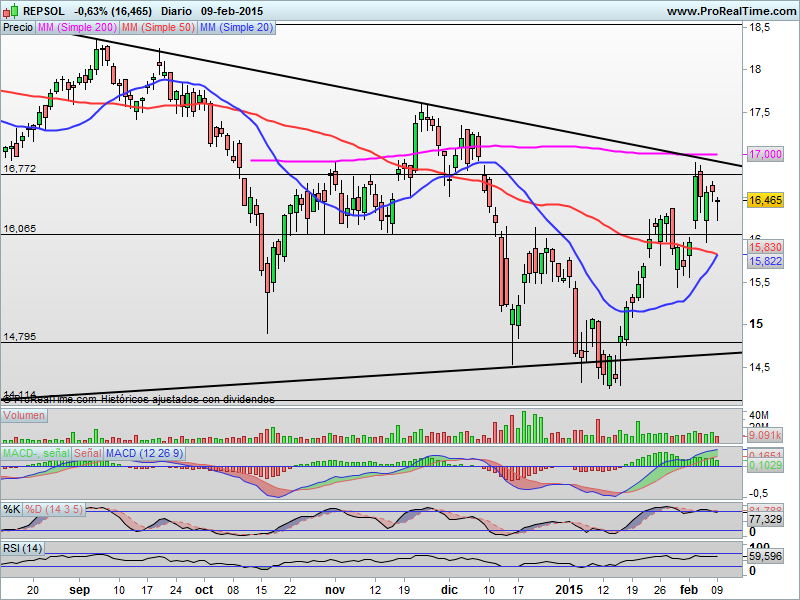Open the www.ProRealTime.com link
The height and width of the screenshot is (600, 800).
[x=731, y=11]
